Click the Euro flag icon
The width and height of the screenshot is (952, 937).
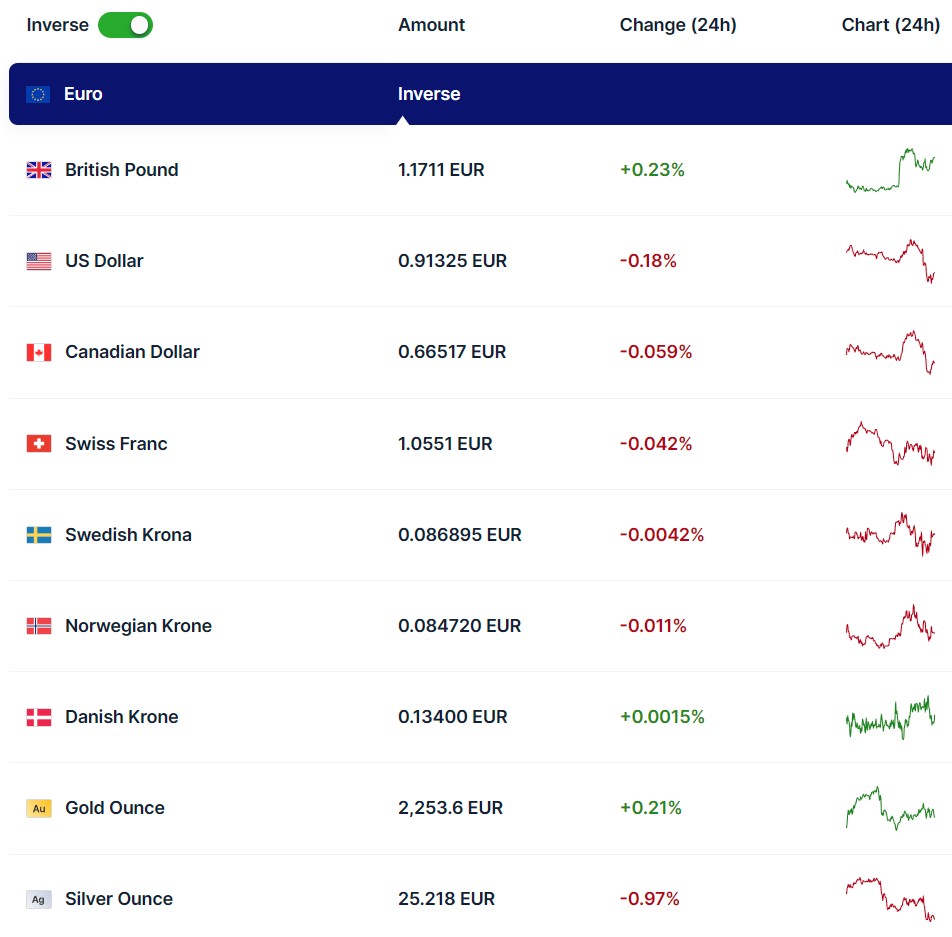click(x=38, y=94)
